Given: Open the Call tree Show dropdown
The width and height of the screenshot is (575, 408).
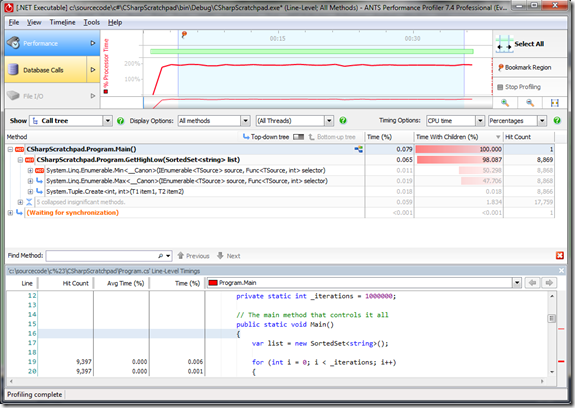Looking at the screenshot, I should [107, 121].
